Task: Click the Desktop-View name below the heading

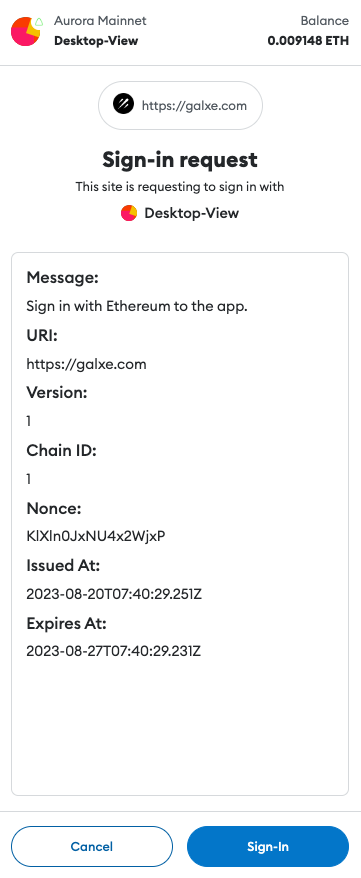Action: 191,213
